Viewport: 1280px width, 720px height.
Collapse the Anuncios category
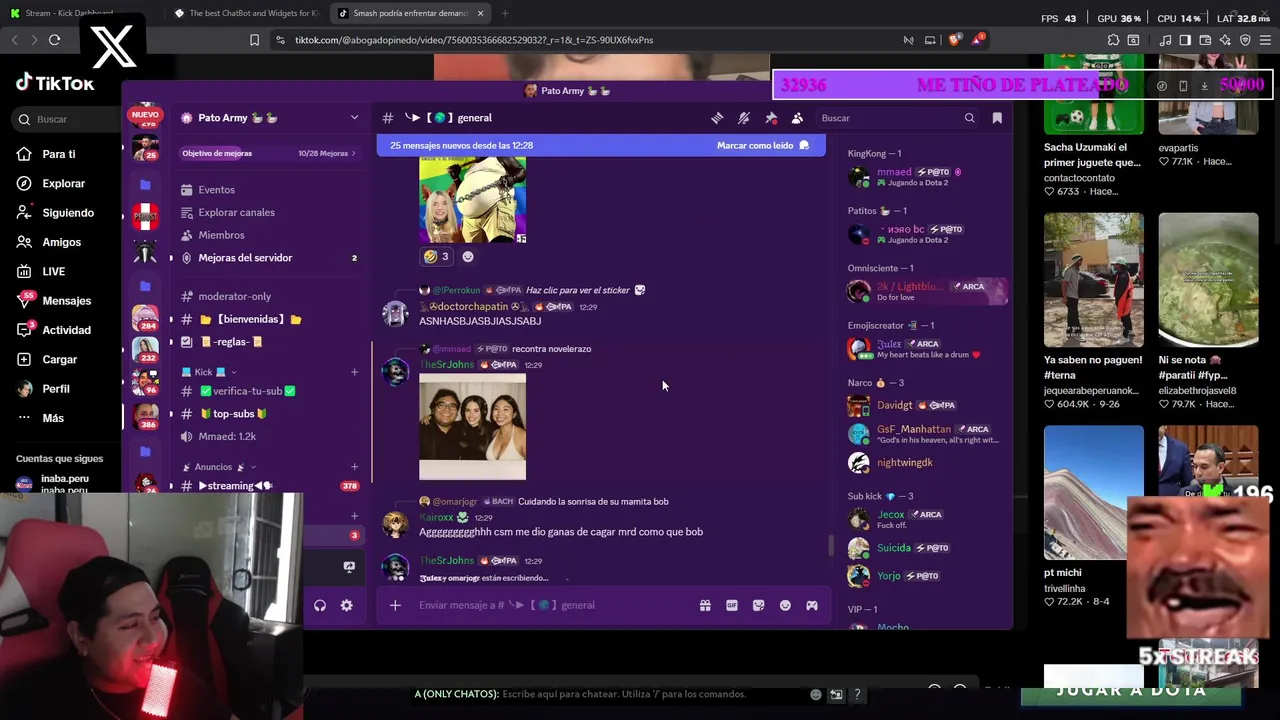tap(219, 467)
